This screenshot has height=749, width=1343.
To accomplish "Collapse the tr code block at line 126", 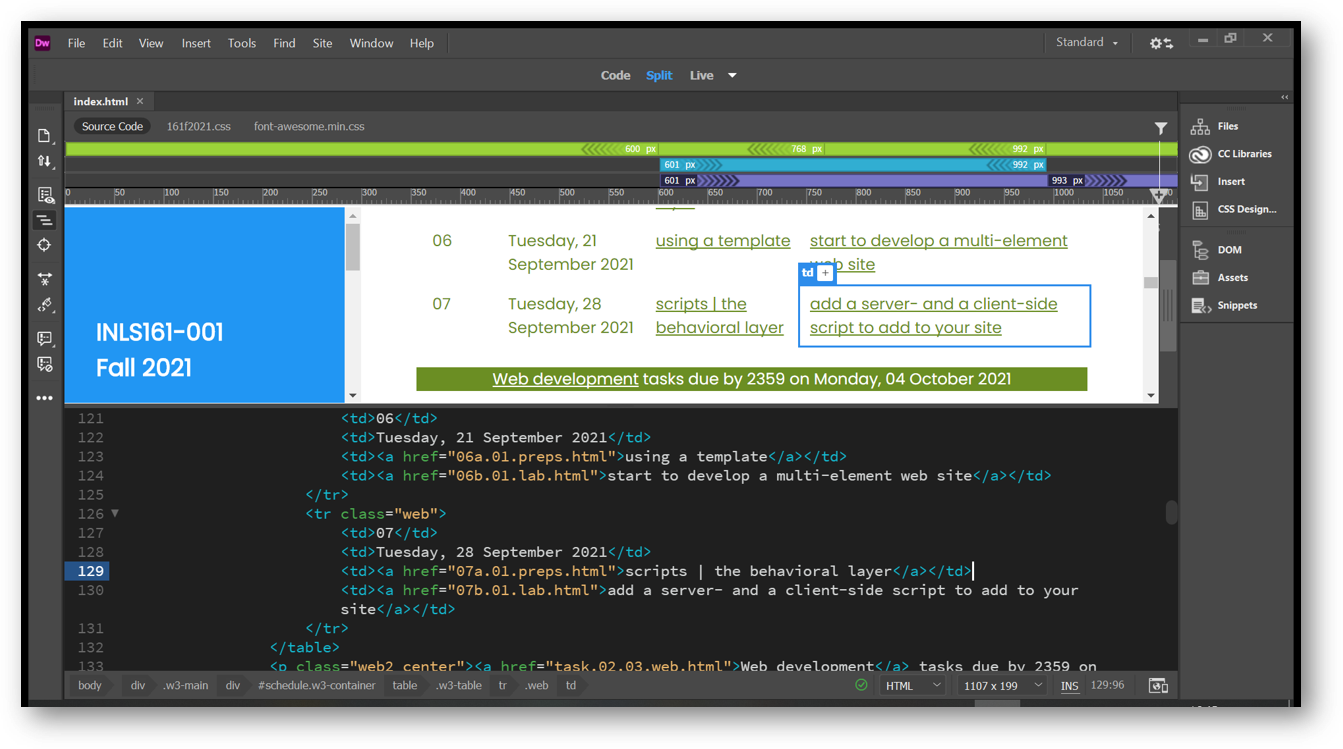I will pos(115,514).
